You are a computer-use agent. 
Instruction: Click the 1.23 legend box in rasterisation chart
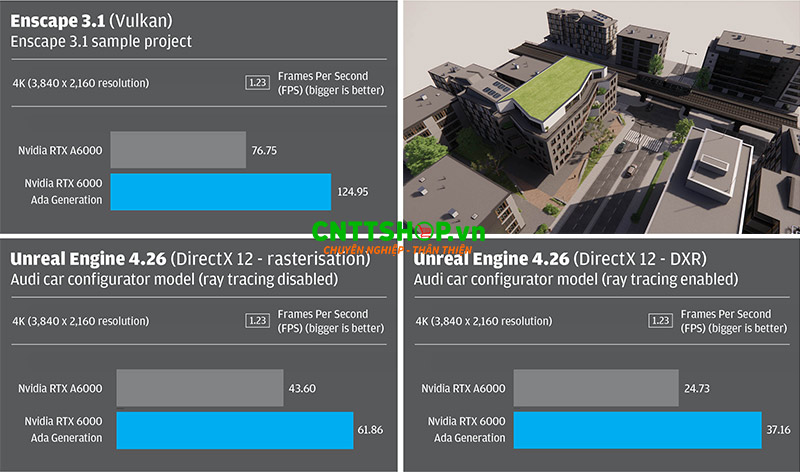pos(257,320)
